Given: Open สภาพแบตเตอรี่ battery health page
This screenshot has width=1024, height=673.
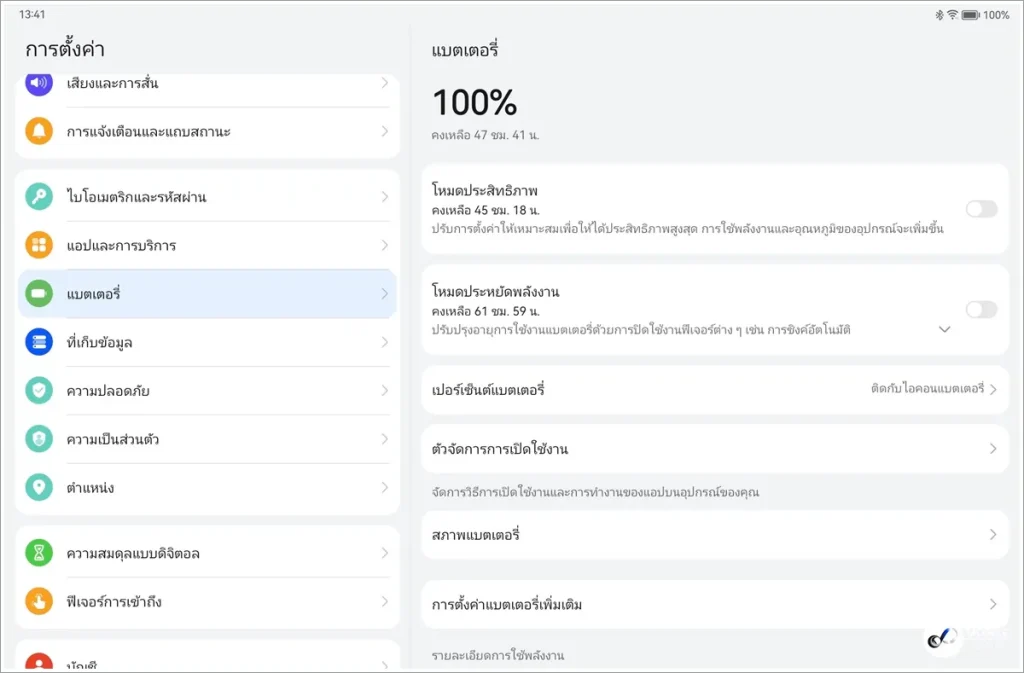Looking at the screenshot, I should point(714,535).
